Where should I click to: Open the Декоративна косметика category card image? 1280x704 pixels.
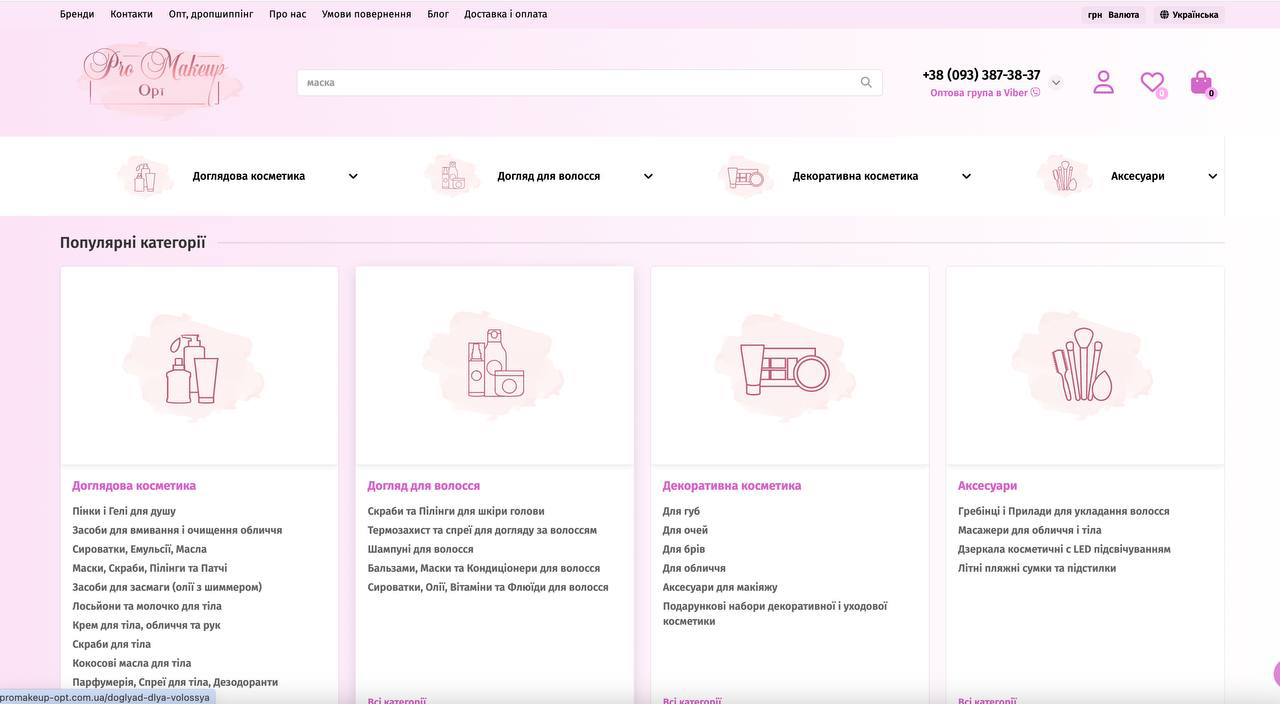click(x=790, y=366)
